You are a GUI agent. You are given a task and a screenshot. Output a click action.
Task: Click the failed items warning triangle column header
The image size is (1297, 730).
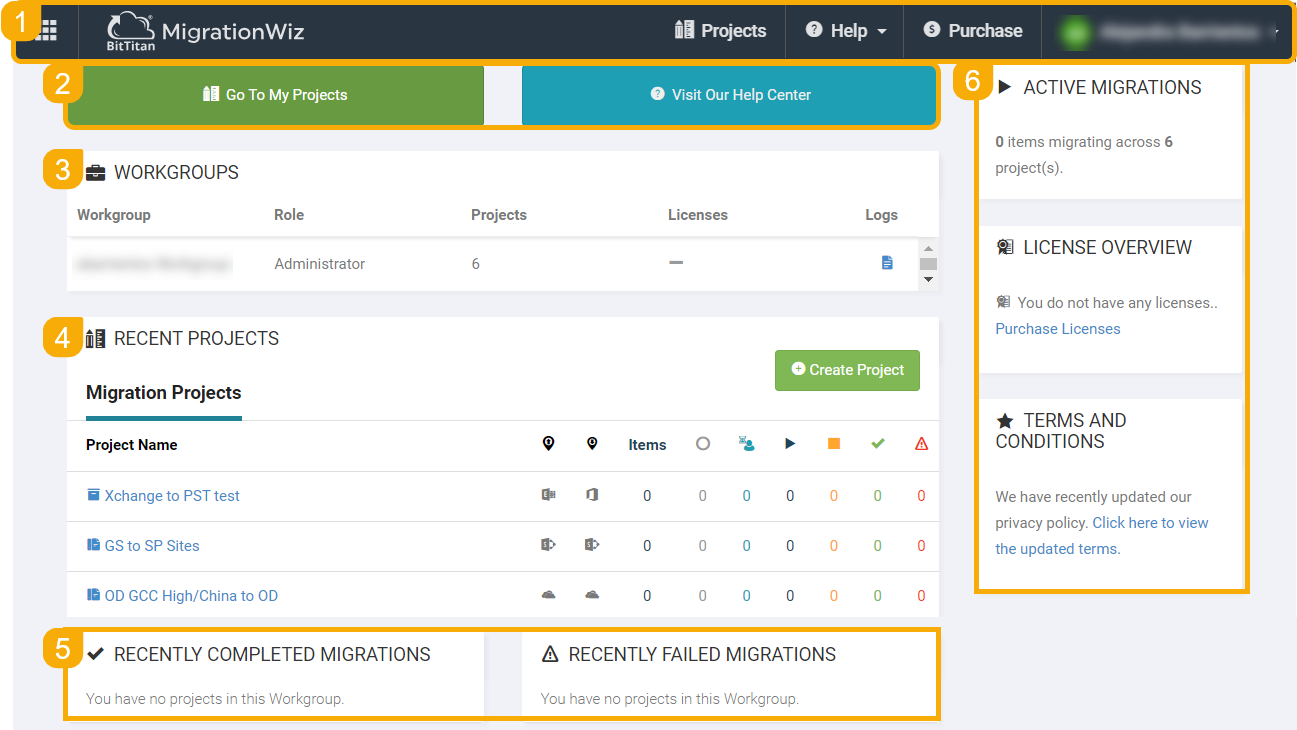(x=921, y=443)
